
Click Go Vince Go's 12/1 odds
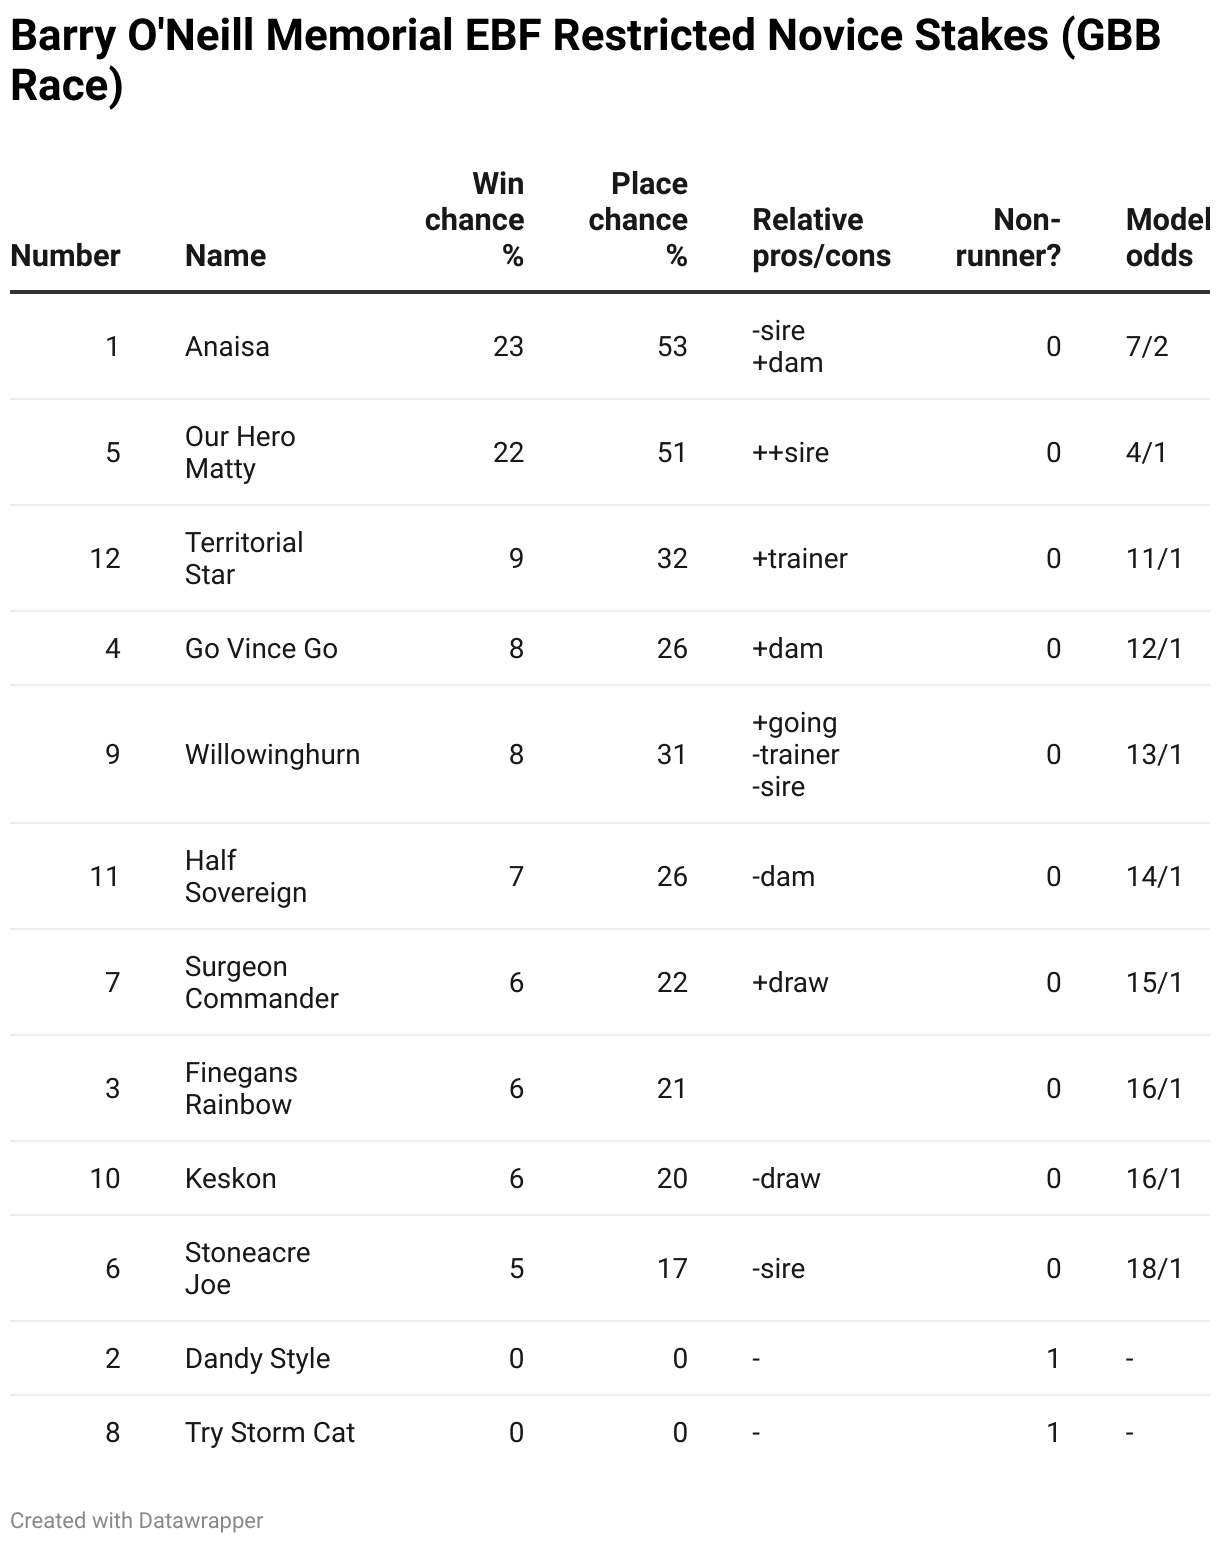(1154, 648)
